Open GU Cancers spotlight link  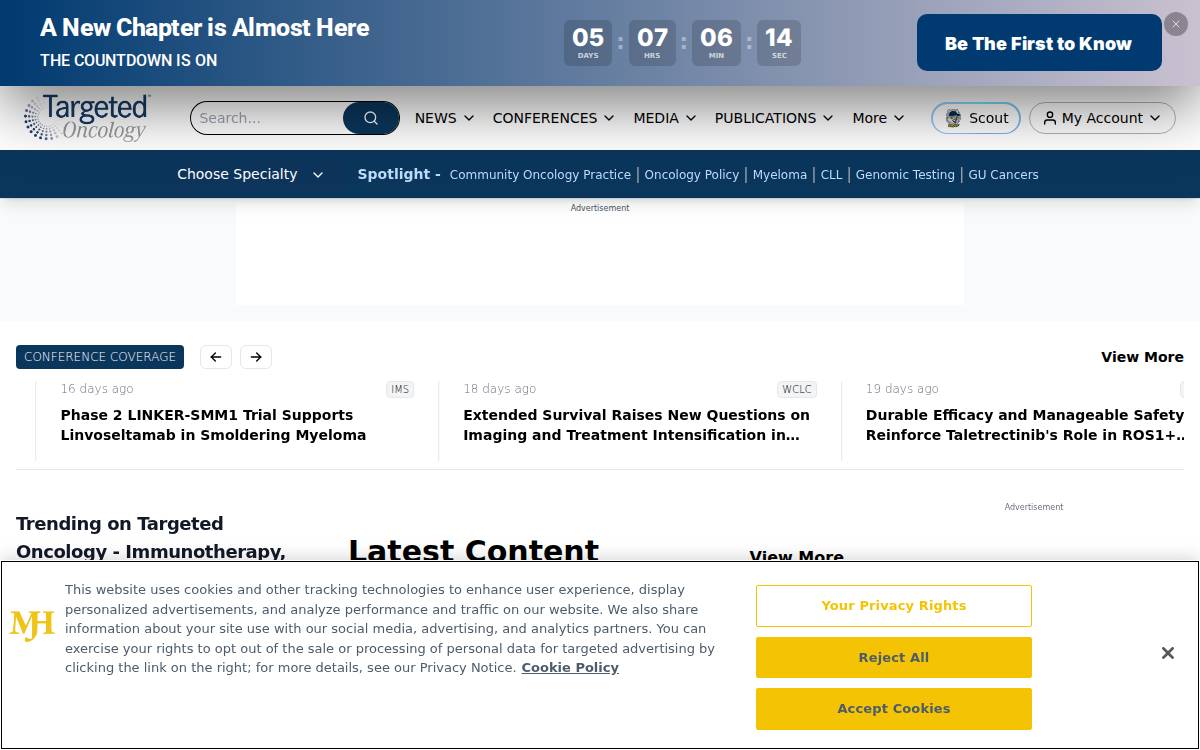point(1003,175)
